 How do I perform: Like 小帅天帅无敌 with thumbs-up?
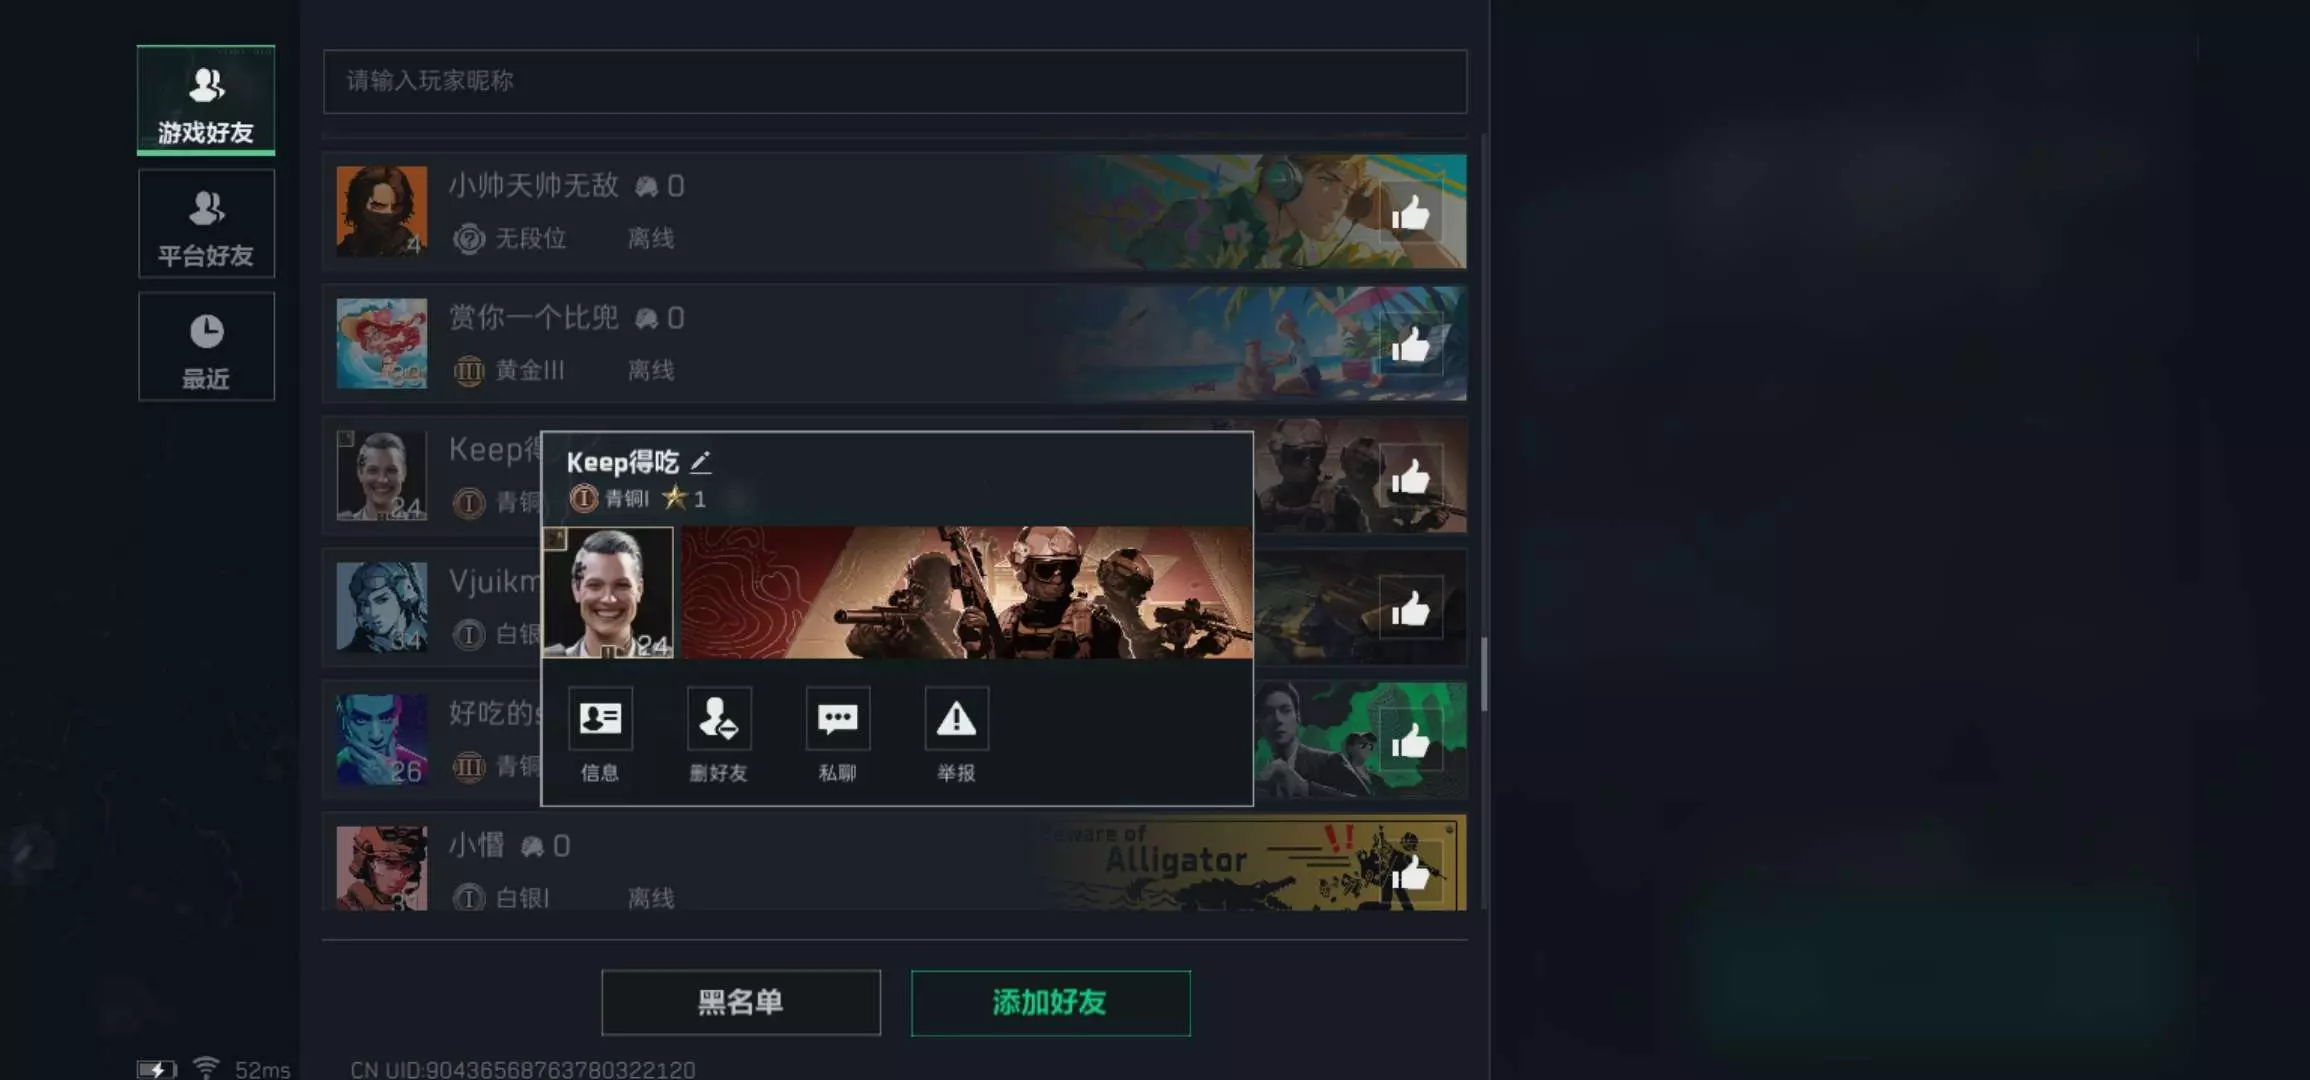click(x=1411, y=213)
